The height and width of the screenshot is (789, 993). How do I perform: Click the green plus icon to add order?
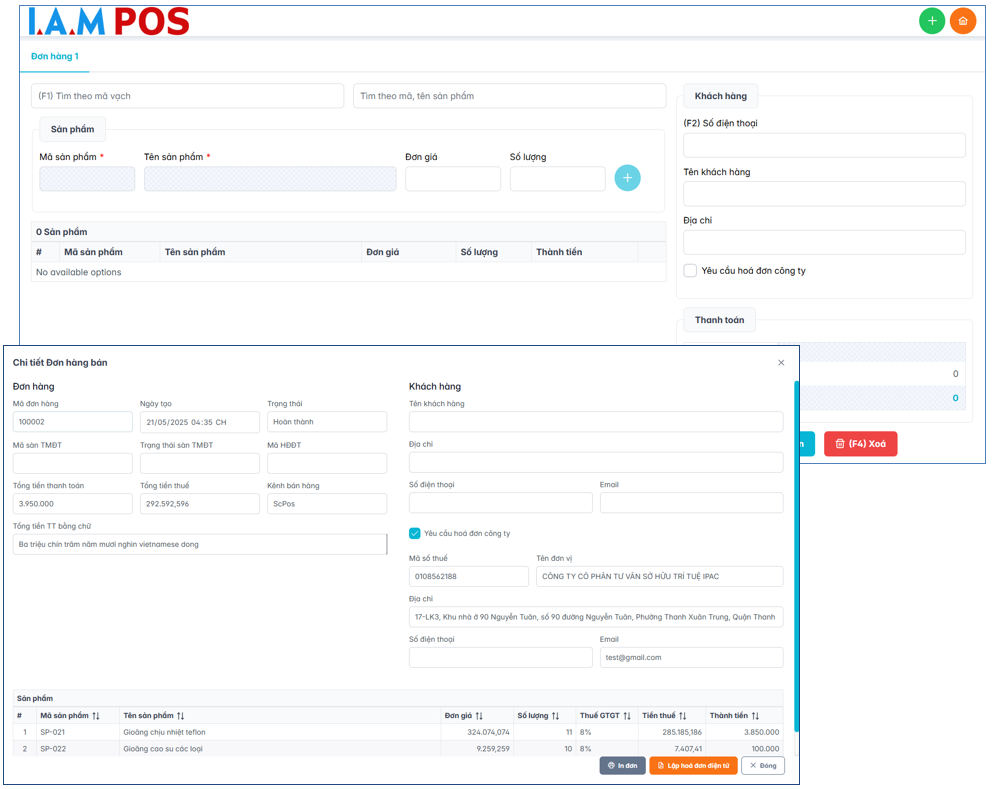932,22
